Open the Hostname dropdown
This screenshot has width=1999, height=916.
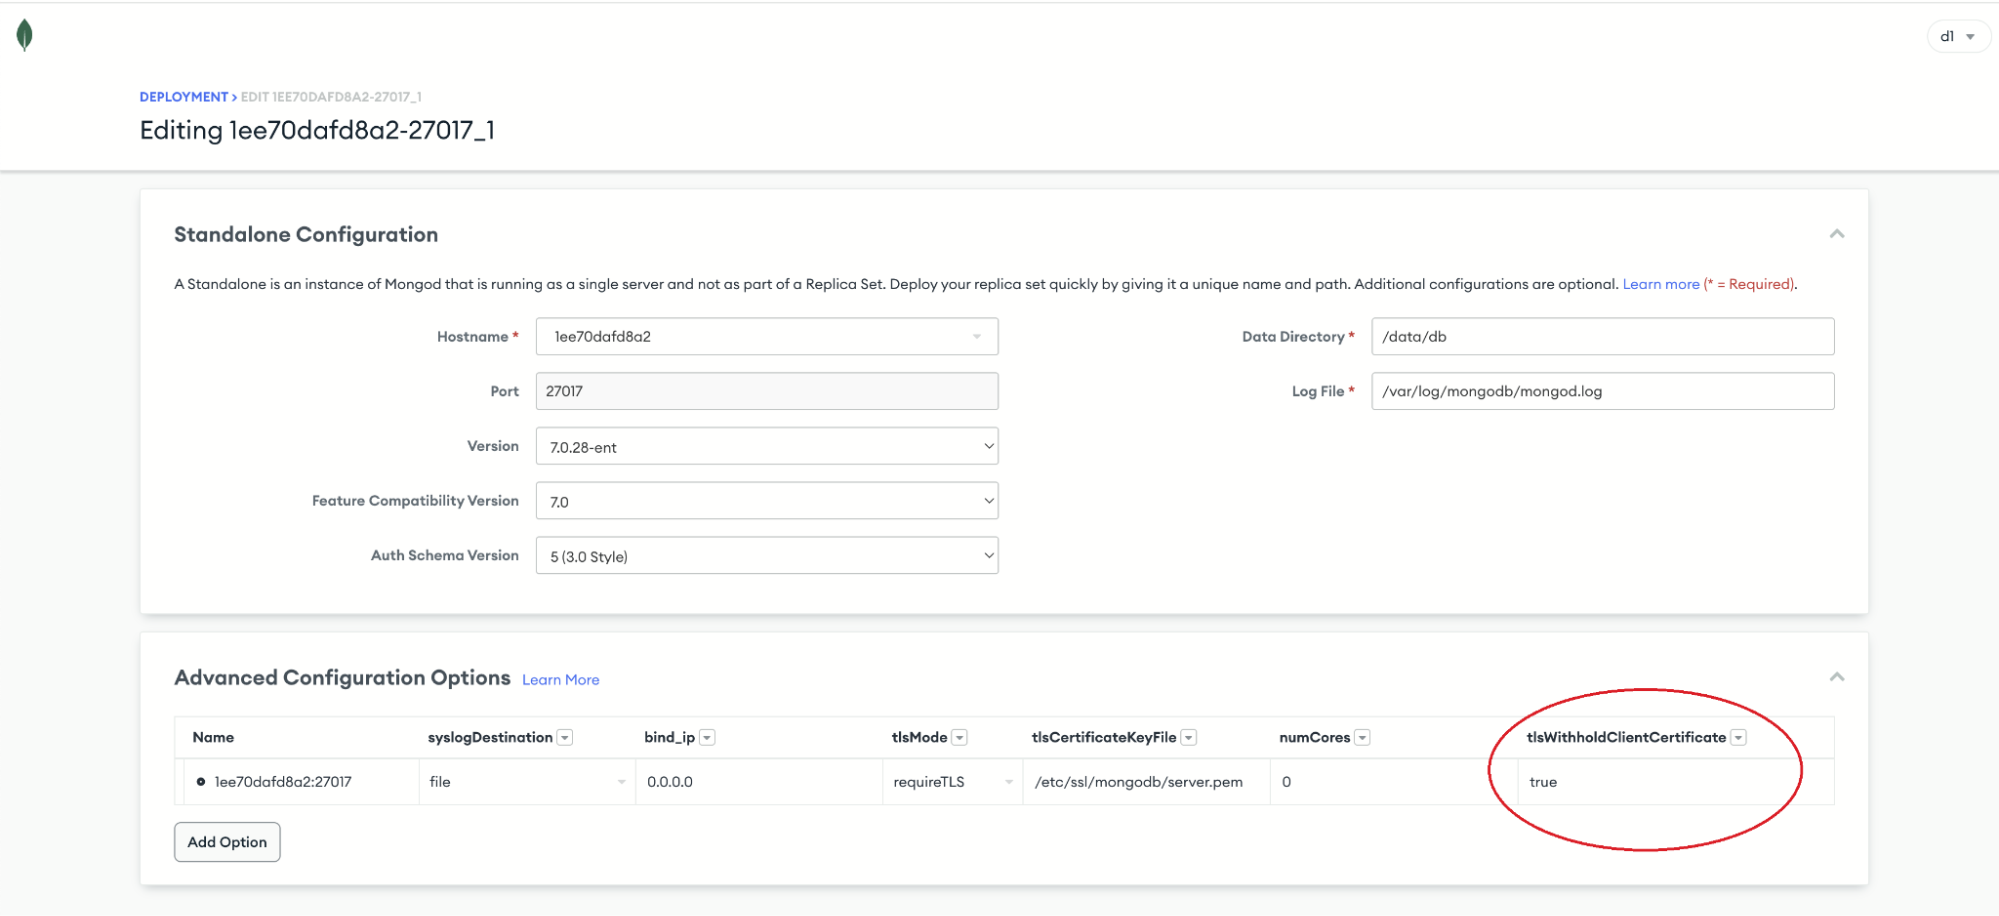(767, 337)
